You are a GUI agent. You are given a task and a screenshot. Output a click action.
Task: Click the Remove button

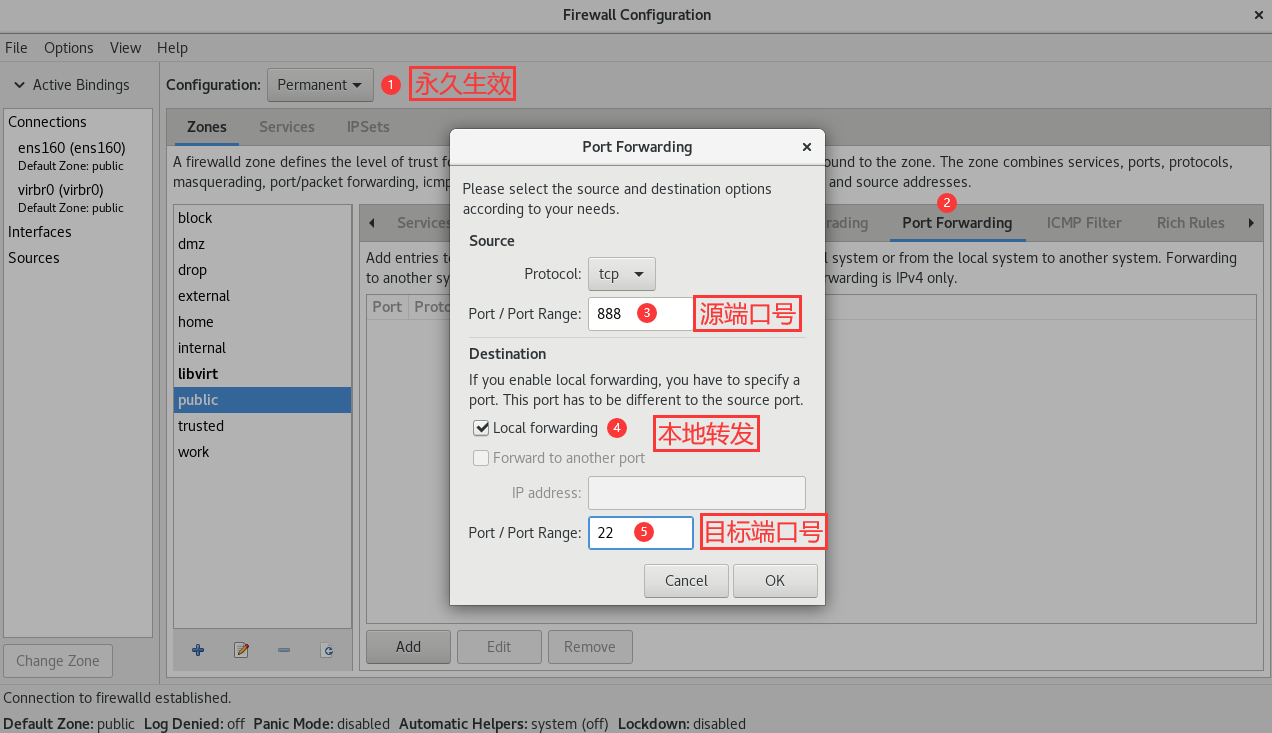pyautogui.click(x=590, y=647)
